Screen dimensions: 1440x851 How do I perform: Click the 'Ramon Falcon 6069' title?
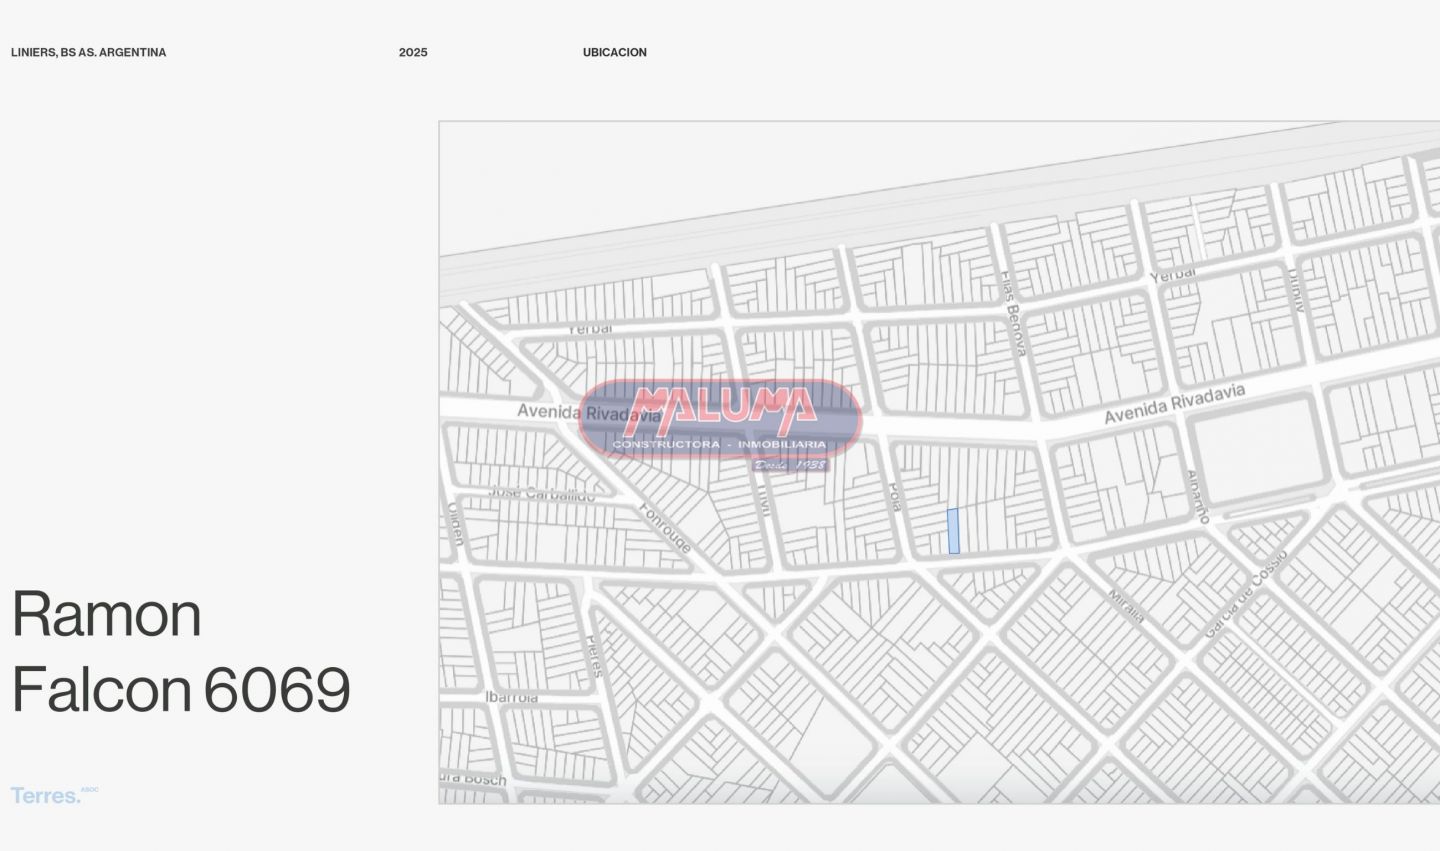coord(180,651)
